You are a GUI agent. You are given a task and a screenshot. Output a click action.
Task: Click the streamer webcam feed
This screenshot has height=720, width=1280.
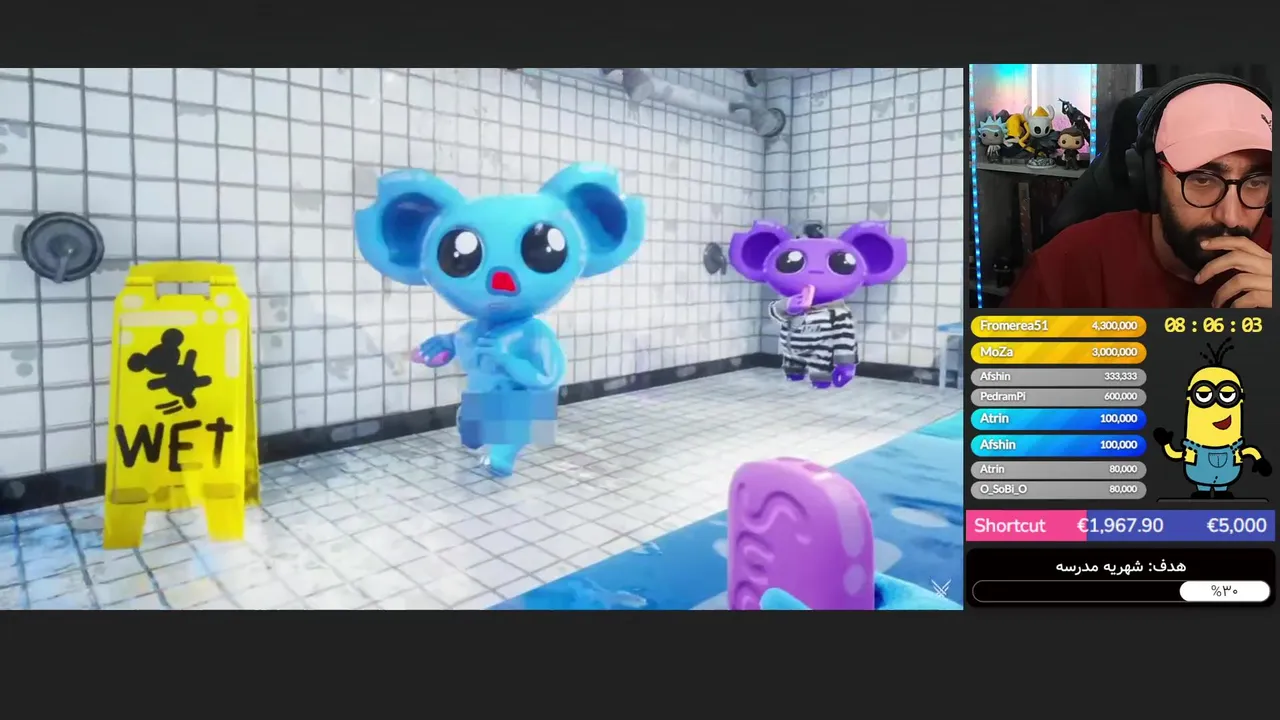pos(1121,187)
